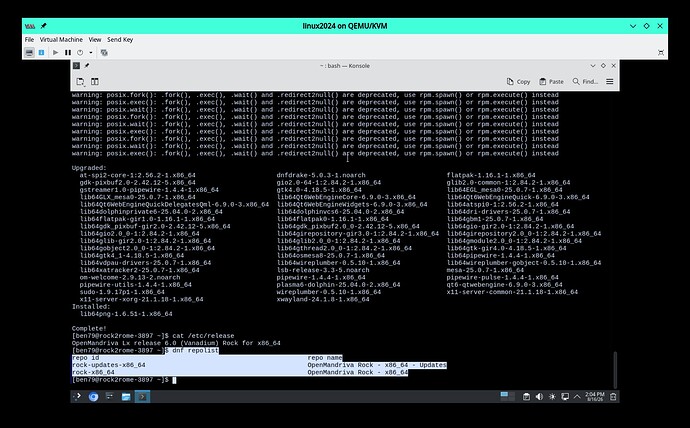Open the guest application launcher menu
Screen dimensions: 690x428
tap(77, 396)
